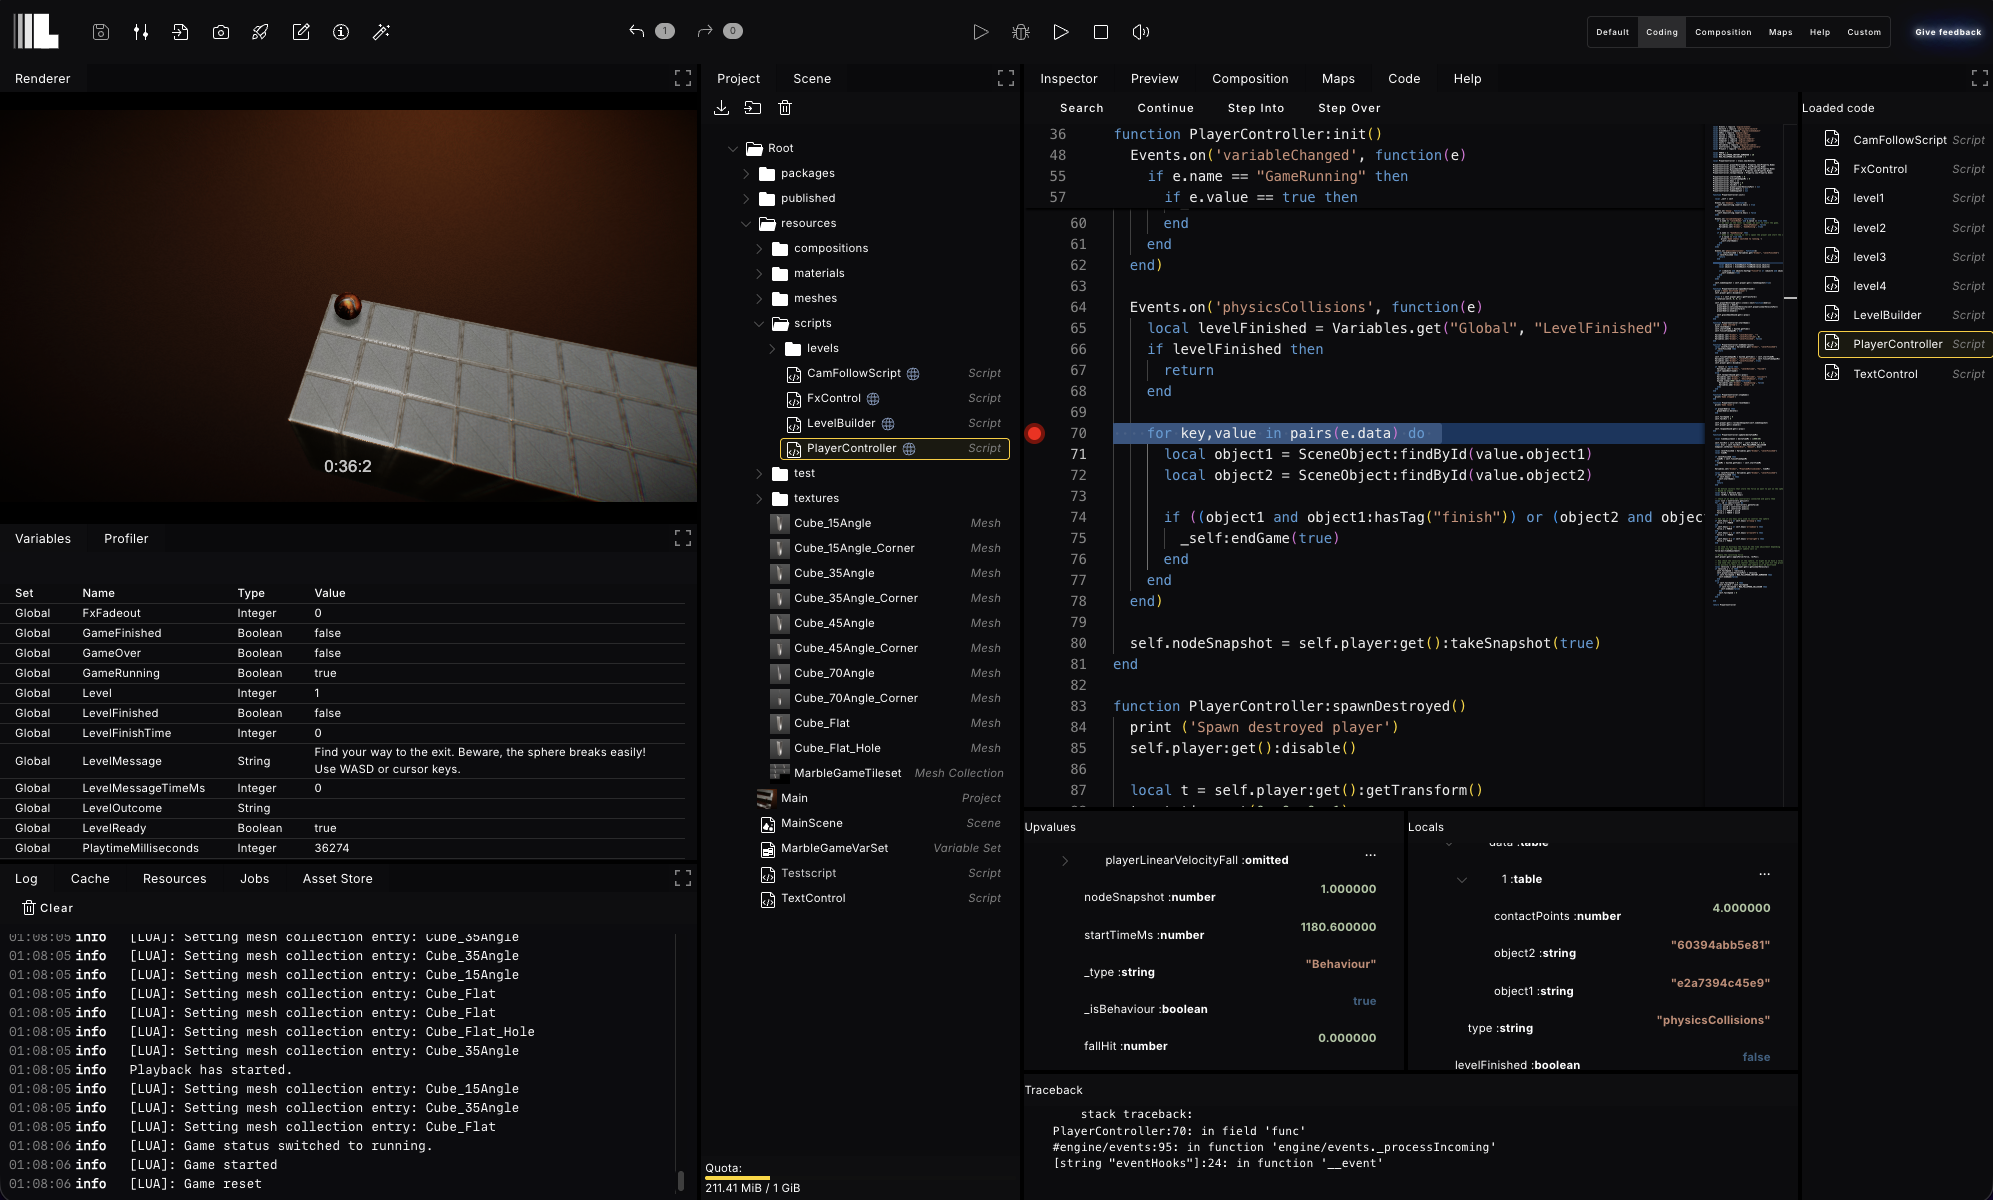This screenshot has height=1200, width=1993.
Task: Launch the project via the rocket icon
Action: click(x=260, y=31)
